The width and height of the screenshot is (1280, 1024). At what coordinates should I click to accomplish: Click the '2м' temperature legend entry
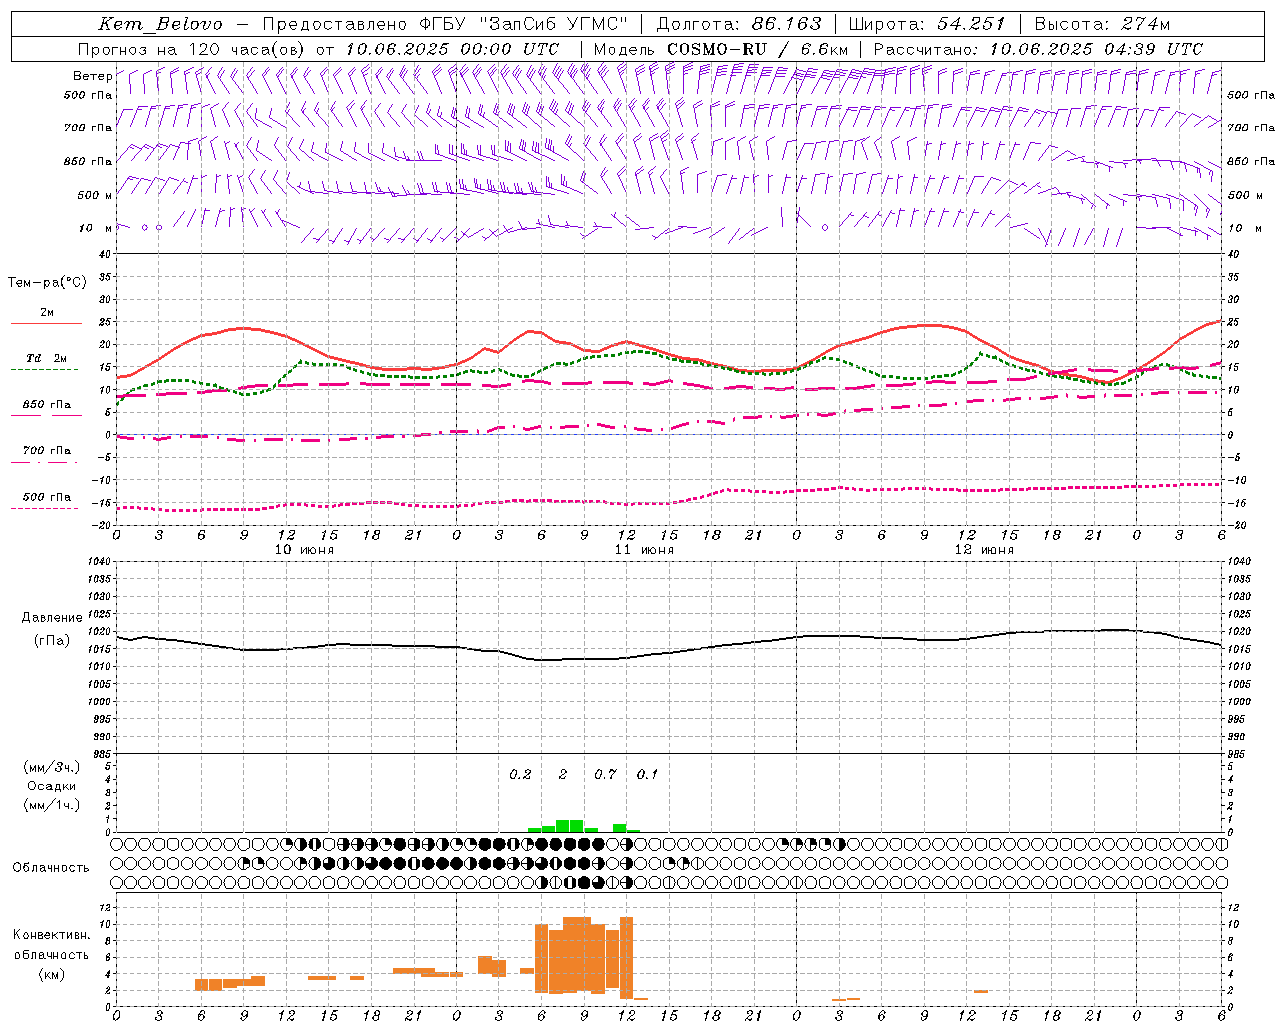click(47, 312)
